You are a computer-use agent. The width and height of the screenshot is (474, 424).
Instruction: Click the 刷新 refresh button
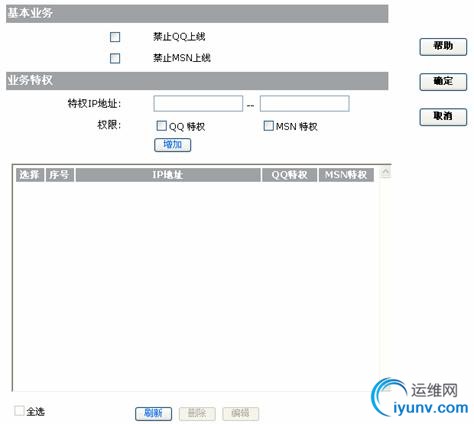tap(154, 414)
